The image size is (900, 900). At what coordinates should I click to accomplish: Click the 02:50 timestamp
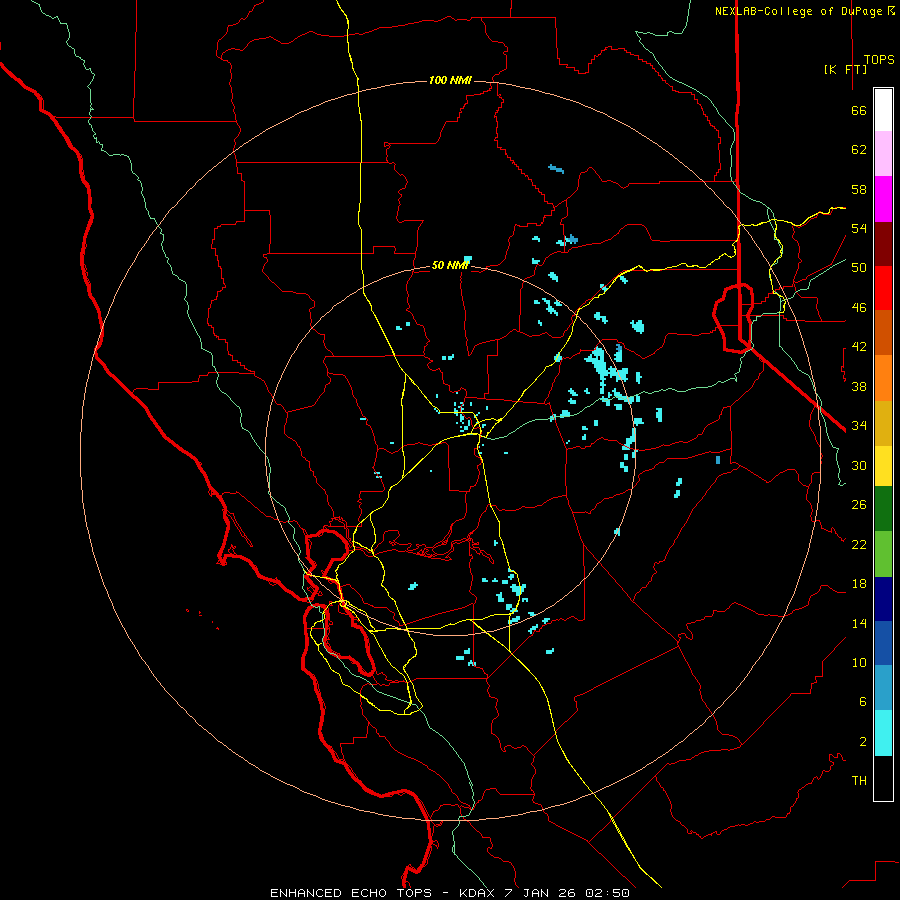point(608,893)
